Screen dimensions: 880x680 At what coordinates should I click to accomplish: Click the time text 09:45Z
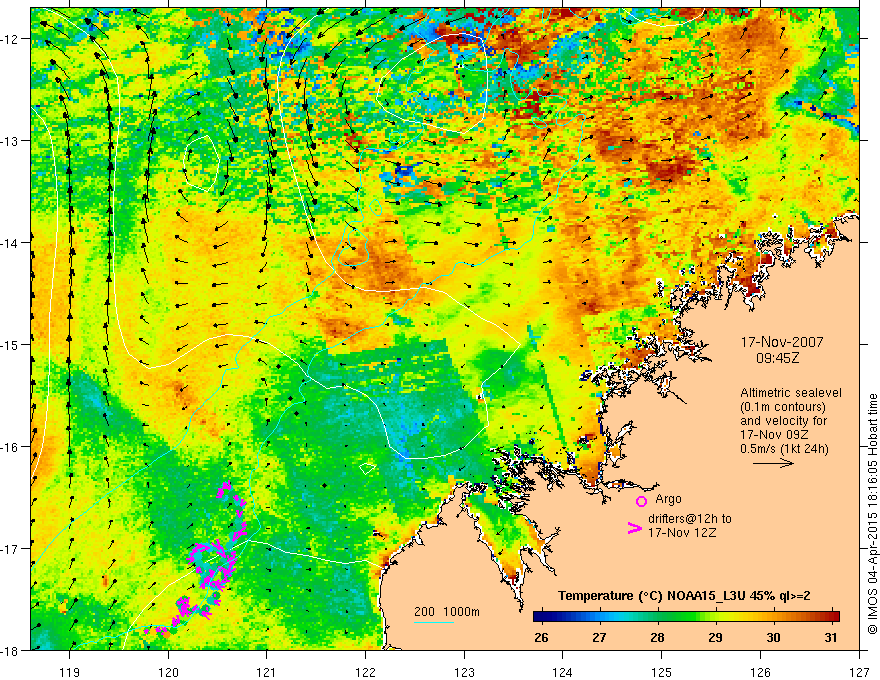pos(777,358)
